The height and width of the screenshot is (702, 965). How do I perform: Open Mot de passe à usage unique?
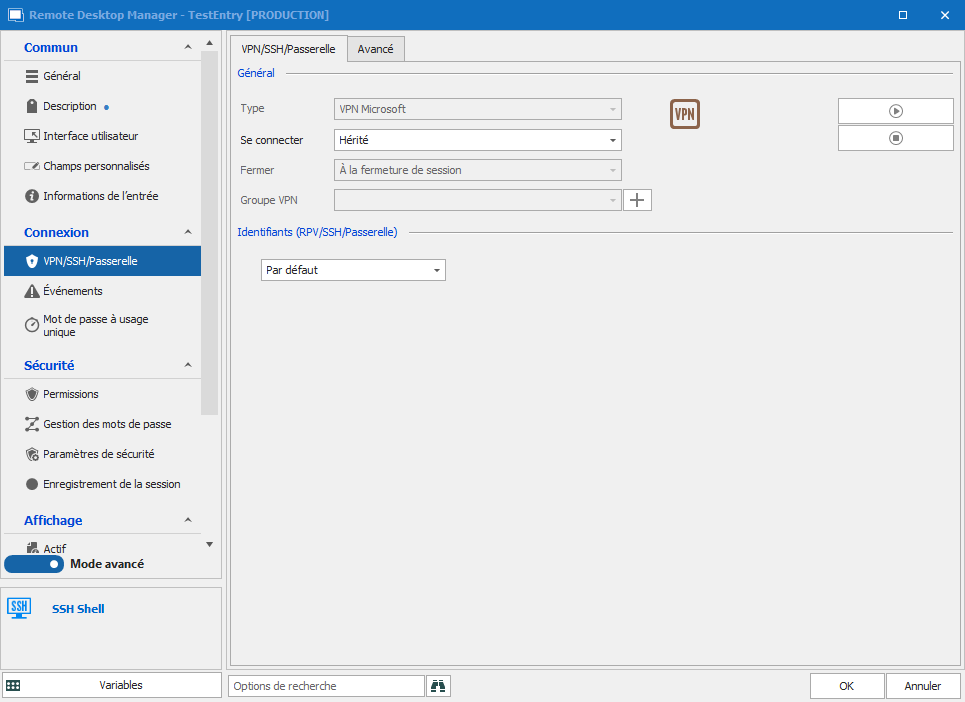click(x=95, y=326)
